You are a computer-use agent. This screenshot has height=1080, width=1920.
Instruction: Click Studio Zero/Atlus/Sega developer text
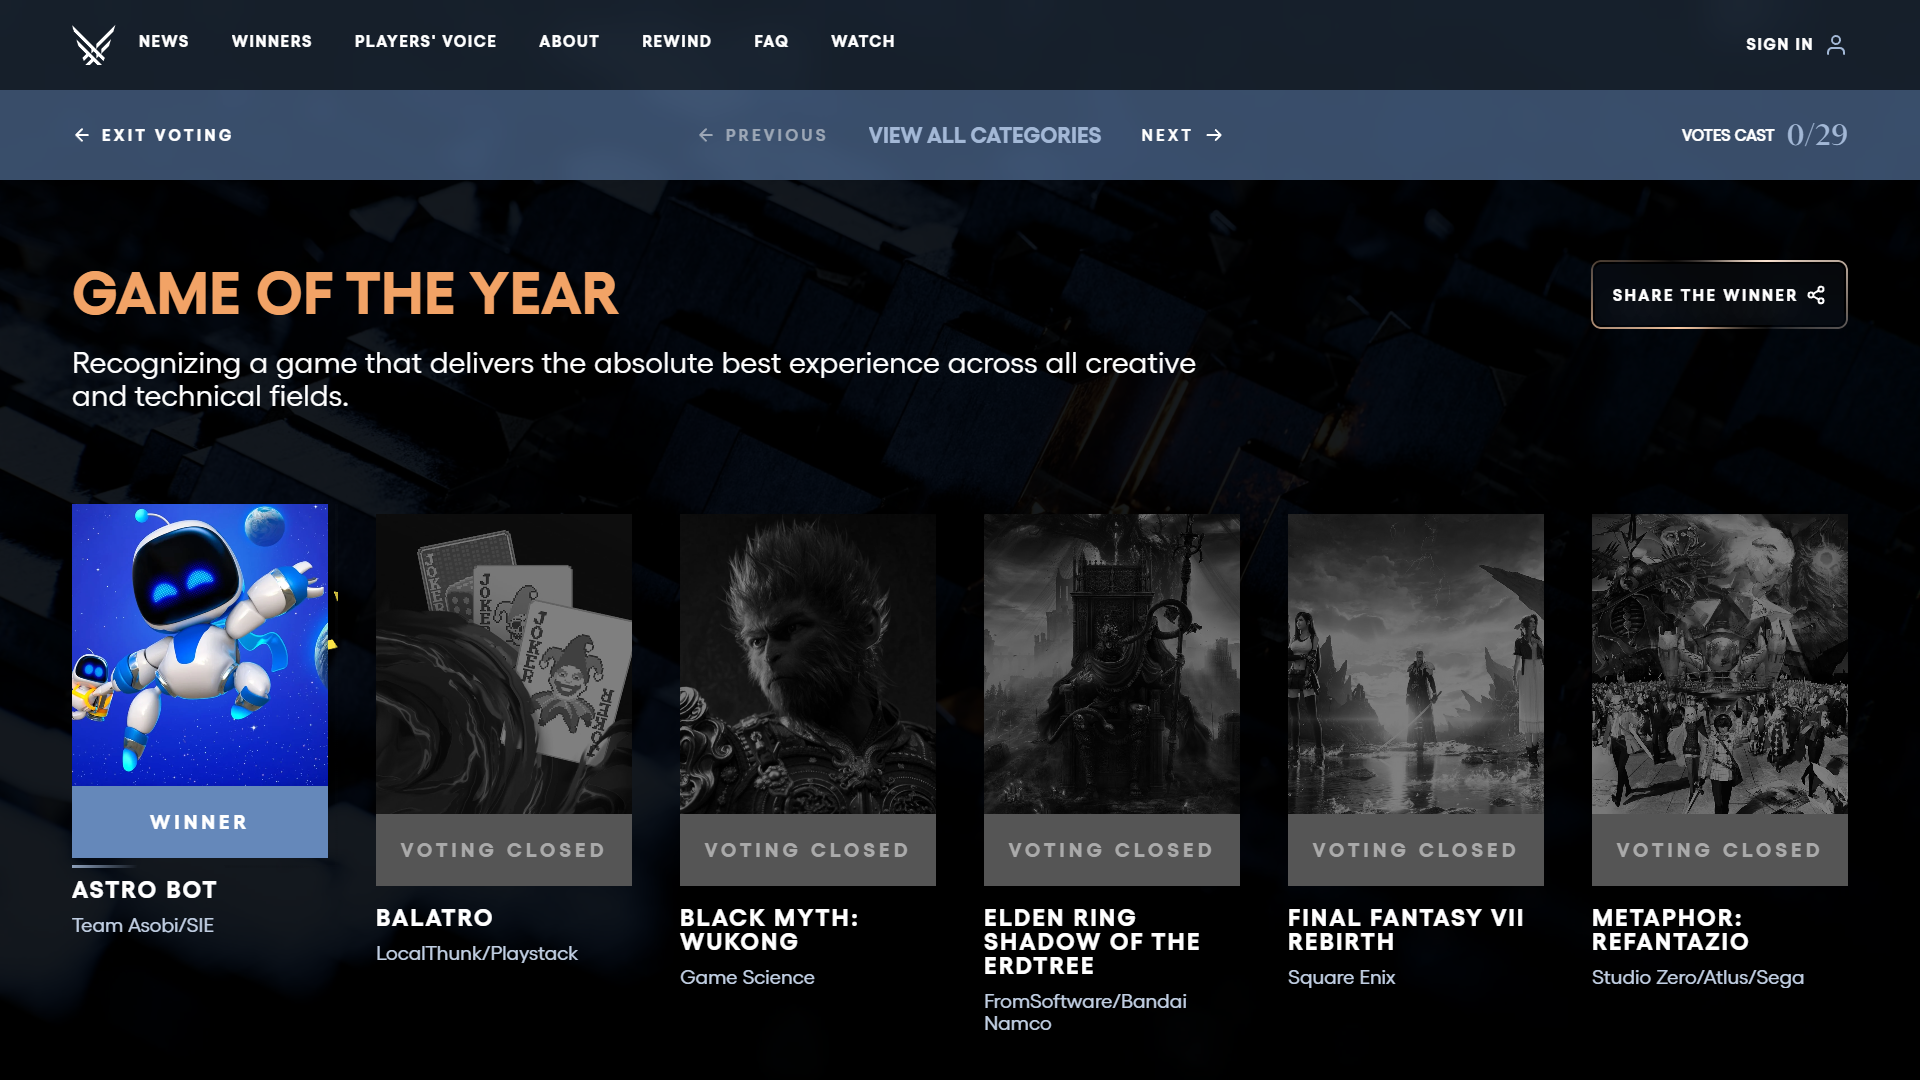tap(1698, 978)
